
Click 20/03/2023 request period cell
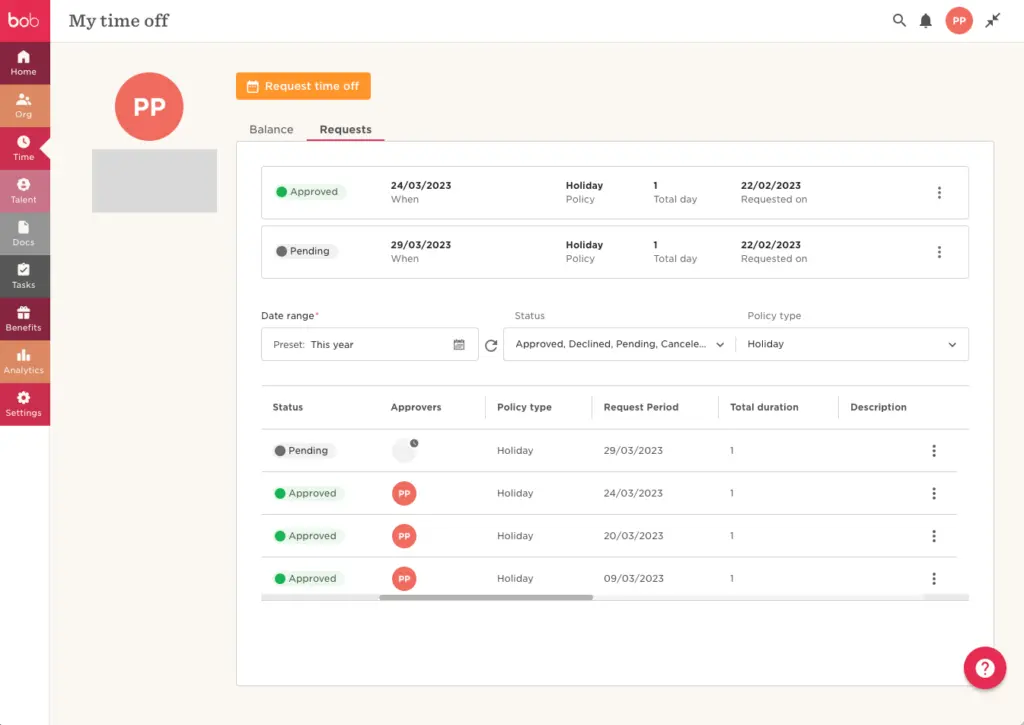[633, 536]
